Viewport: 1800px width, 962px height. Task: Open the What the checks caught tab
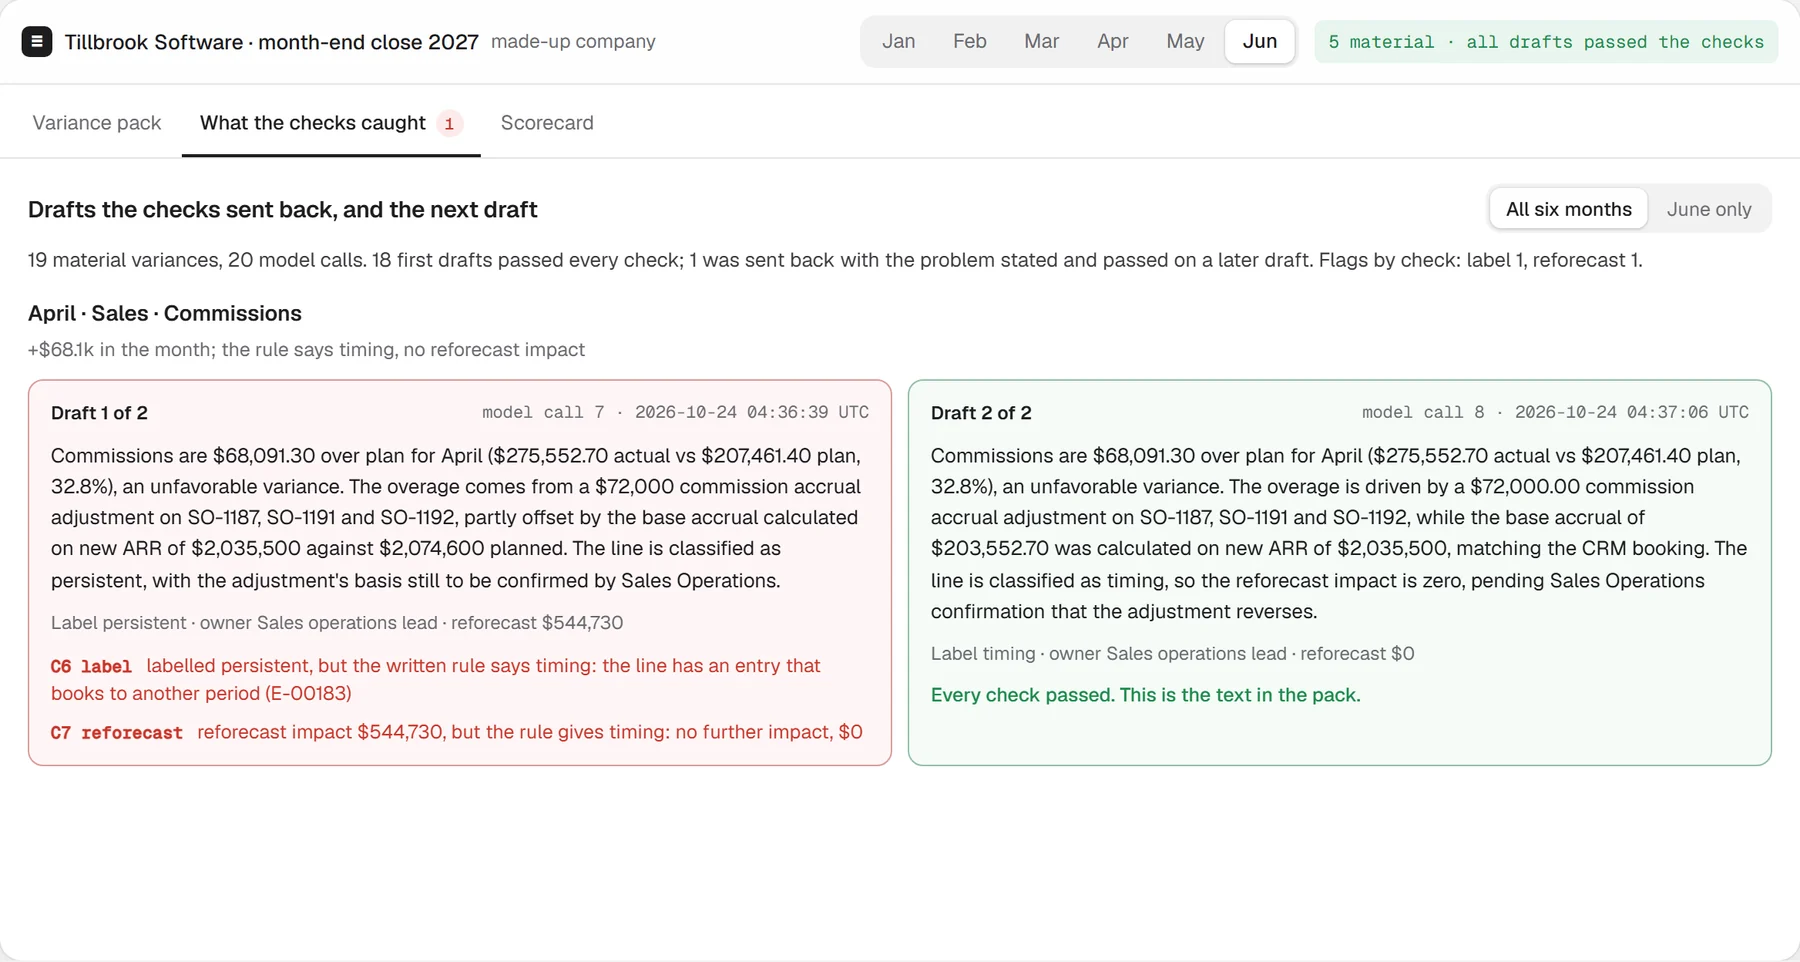click(331, 123)
